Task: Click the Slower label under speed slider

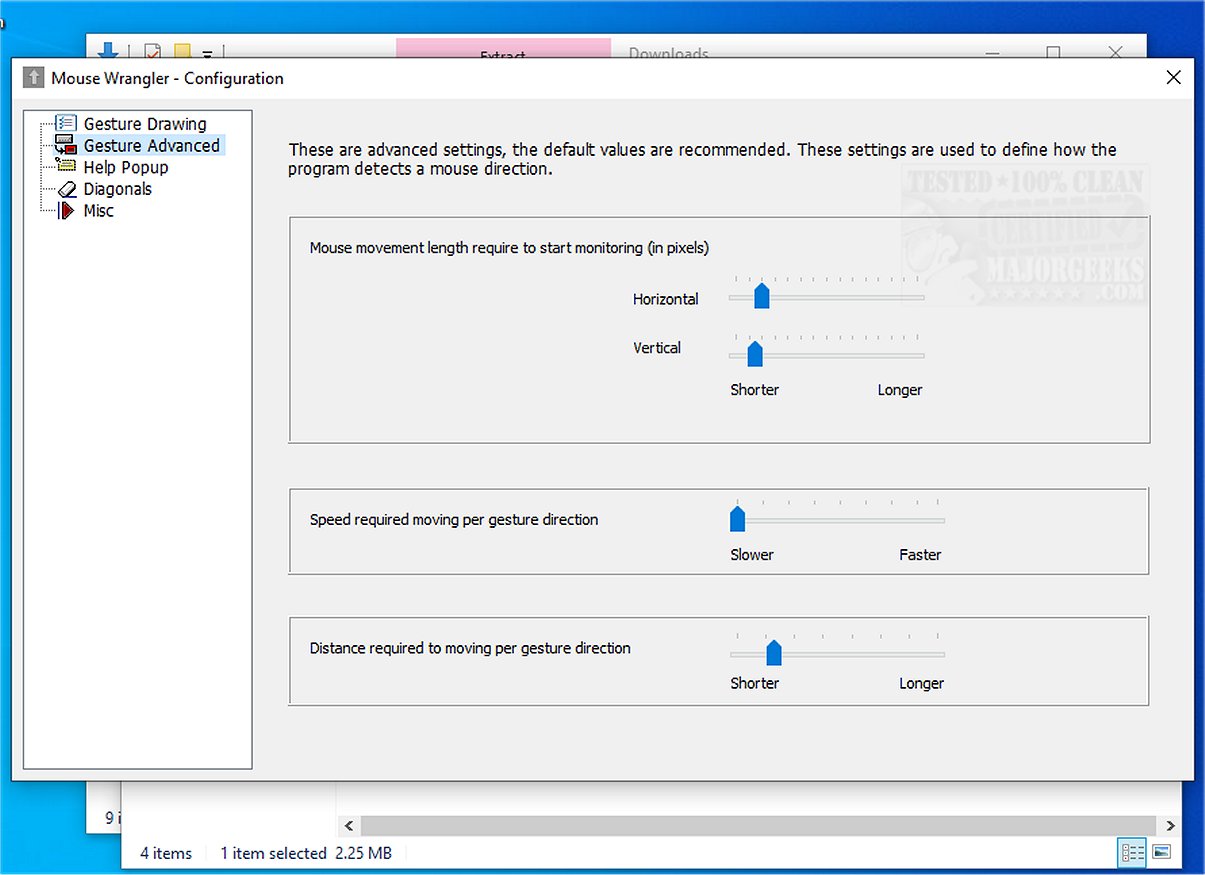Action: point(752,555)
